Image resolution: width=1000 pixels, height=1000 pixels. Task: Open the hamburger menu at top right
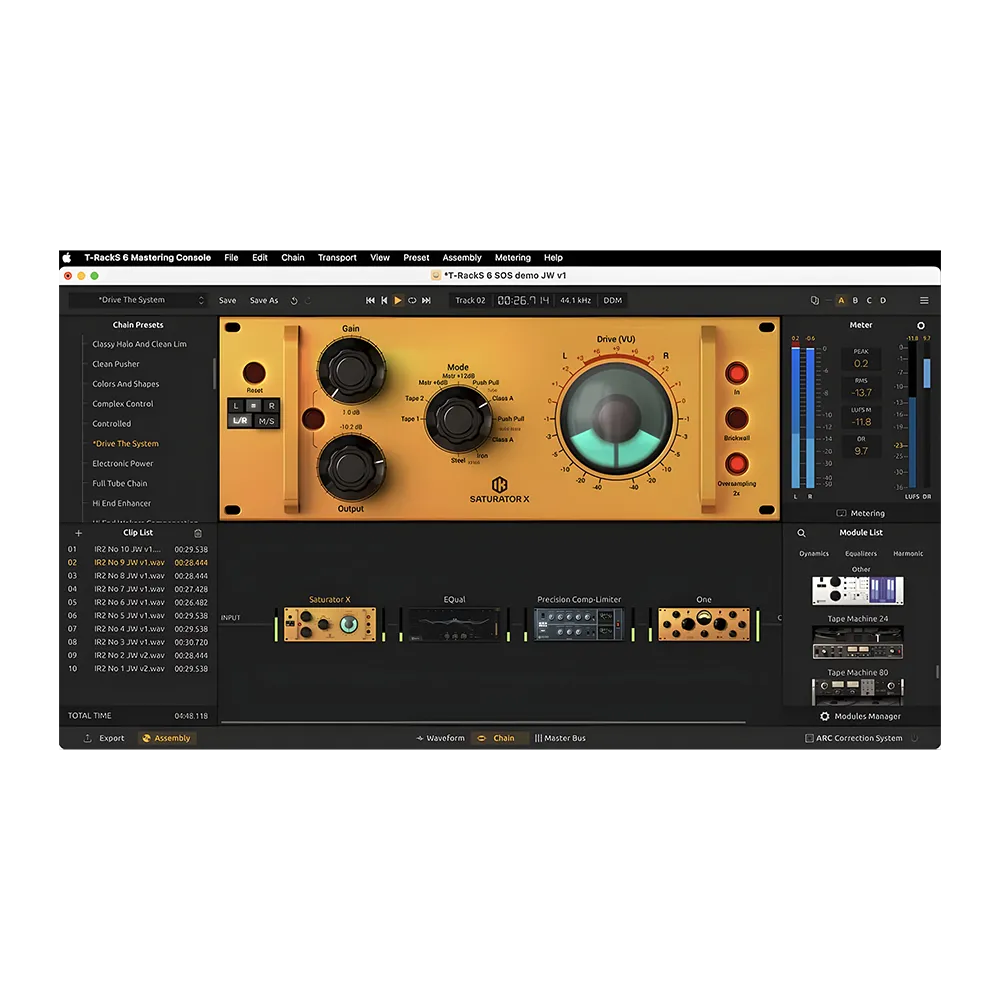(x=924, y=300)
